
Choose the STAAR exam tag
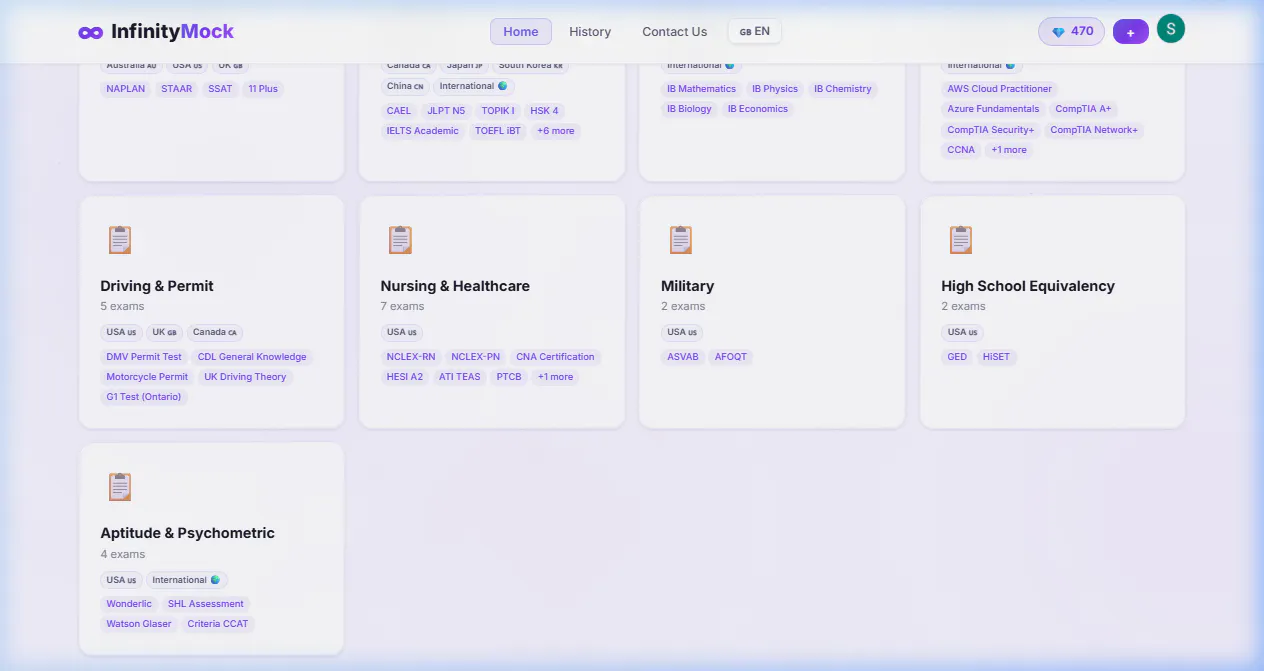coord(177,89)
